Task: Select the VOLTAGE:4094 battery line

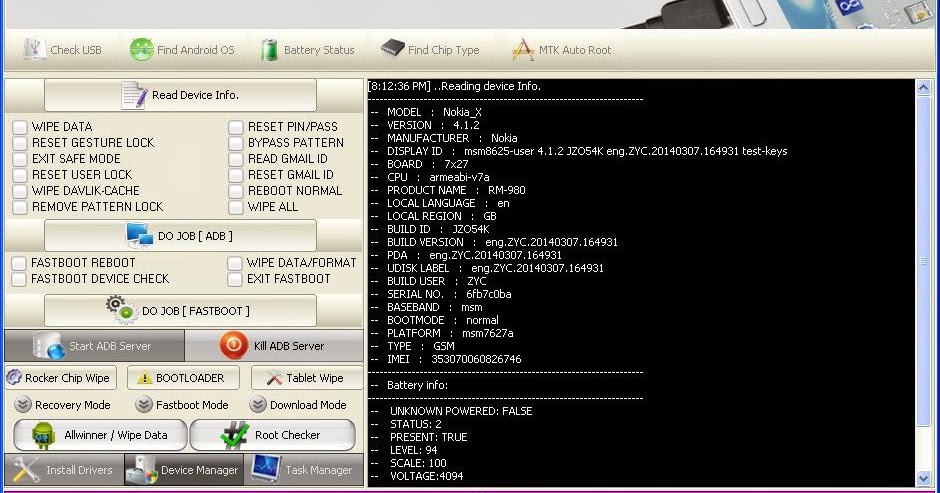Action: 417,476
